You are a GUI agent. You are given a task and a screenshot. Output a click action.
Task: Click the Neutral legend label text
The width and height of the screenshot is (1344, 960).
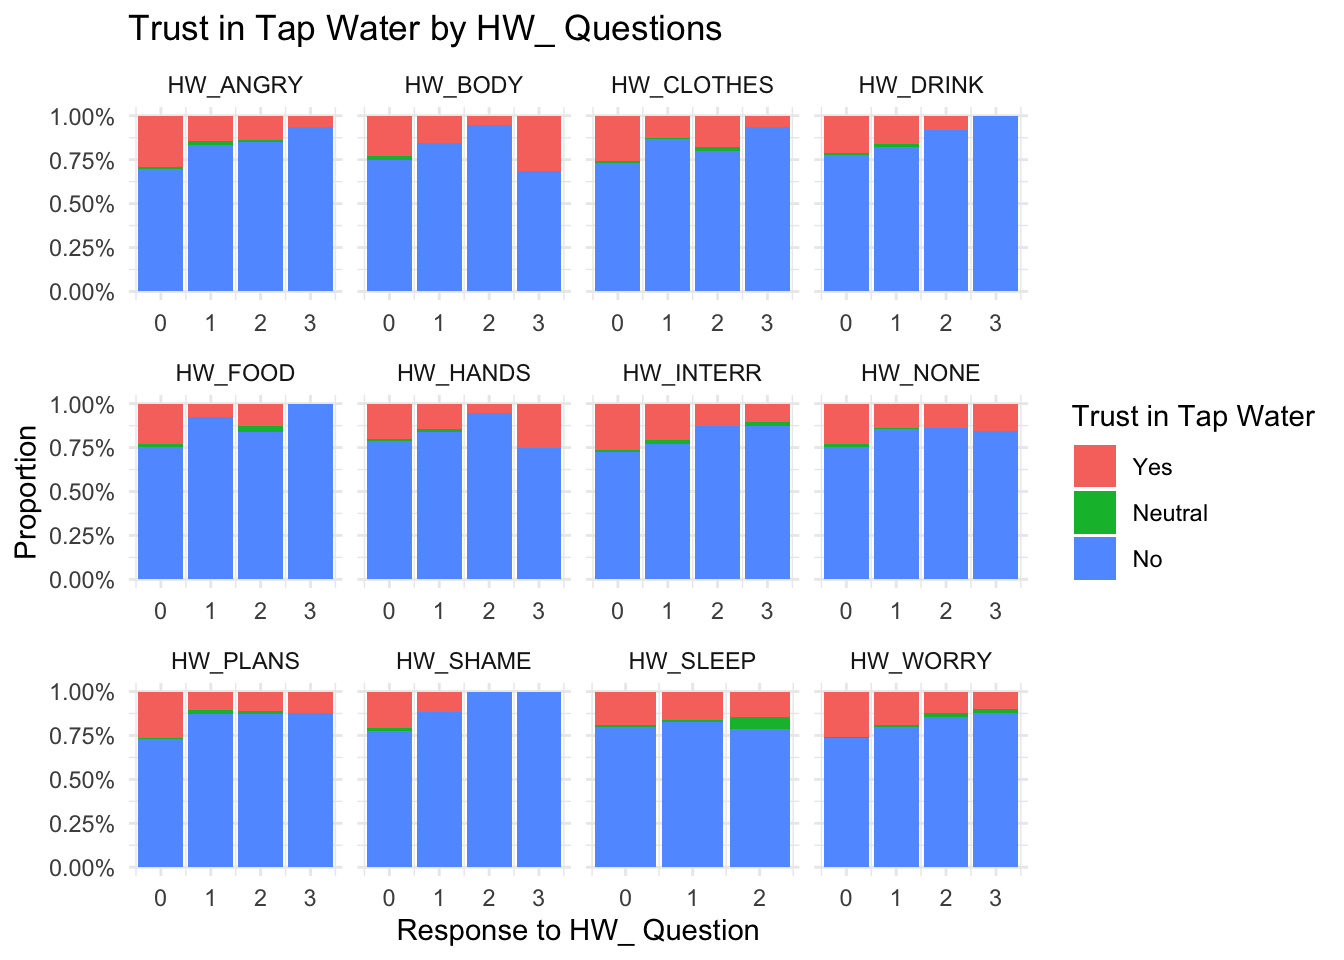pyautogui.click(x=1170, y=513)
